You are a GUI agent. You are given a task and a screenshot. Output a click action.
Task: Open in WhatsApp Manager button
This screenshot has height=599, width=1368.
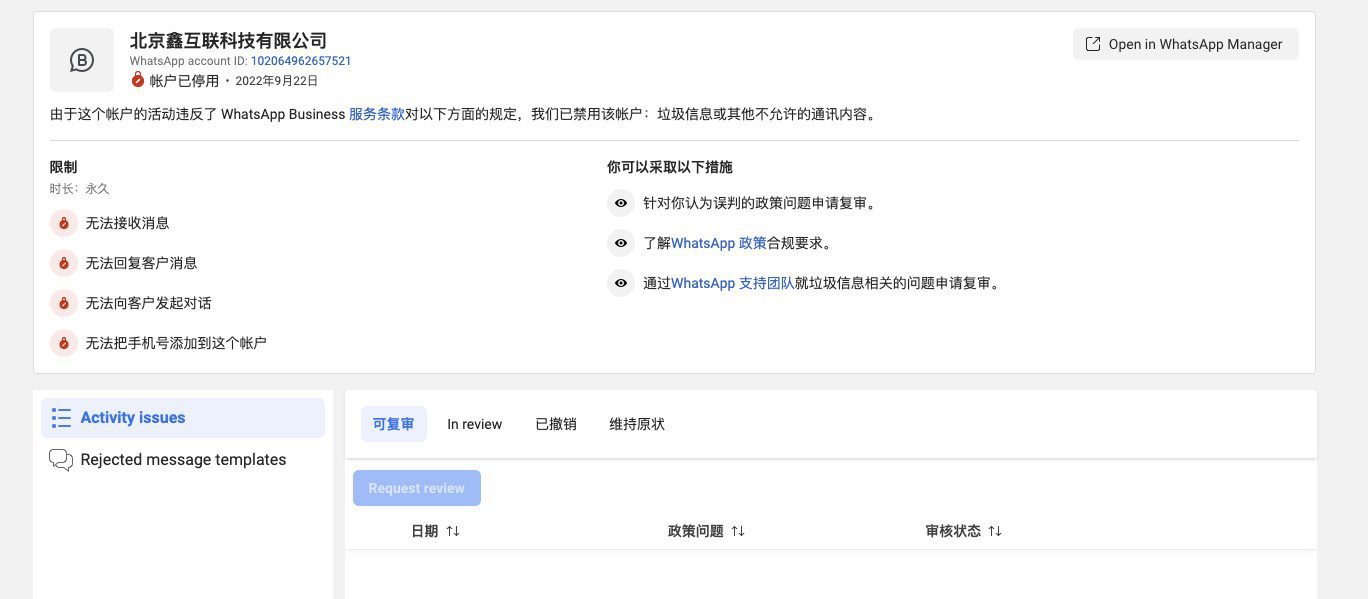pos(1185,44)
